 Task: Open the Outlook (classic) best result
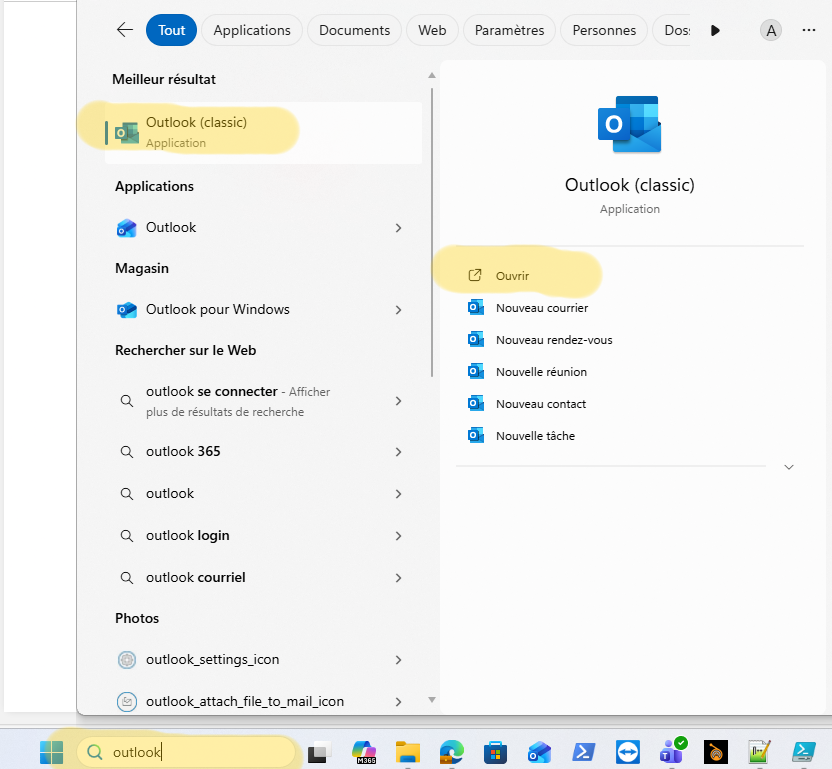264,133
